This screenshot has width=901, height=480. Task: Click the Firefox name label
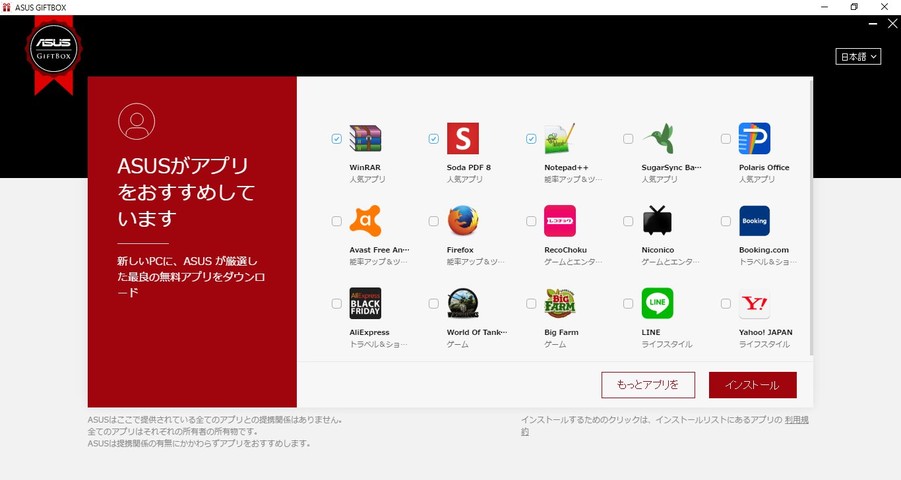(x=460, y=250)
